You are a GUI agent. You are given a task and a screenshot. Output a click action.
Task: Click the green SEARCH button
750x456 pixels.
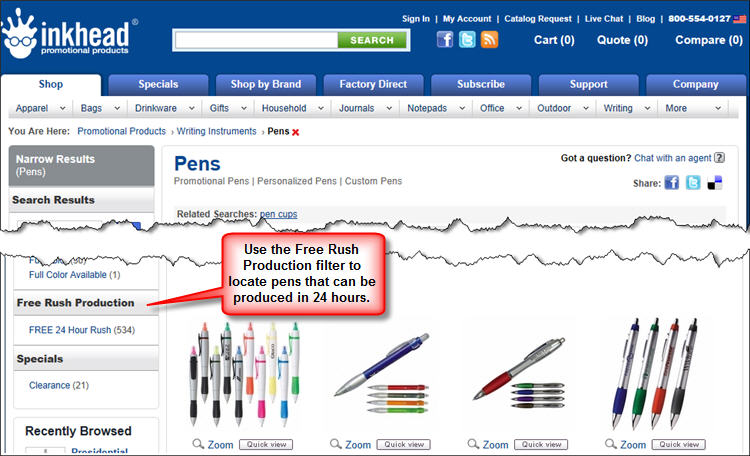[372, 40]
